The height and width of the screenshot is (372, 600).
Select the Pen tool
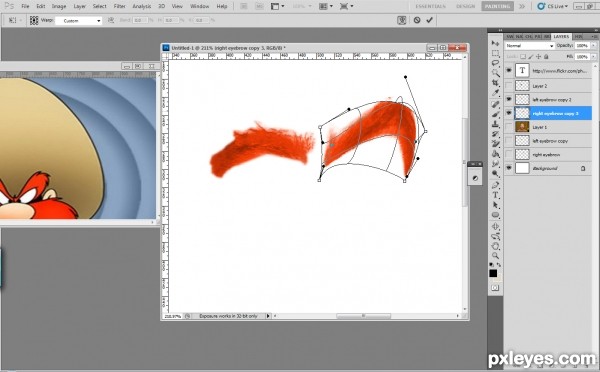click(495, 185)
